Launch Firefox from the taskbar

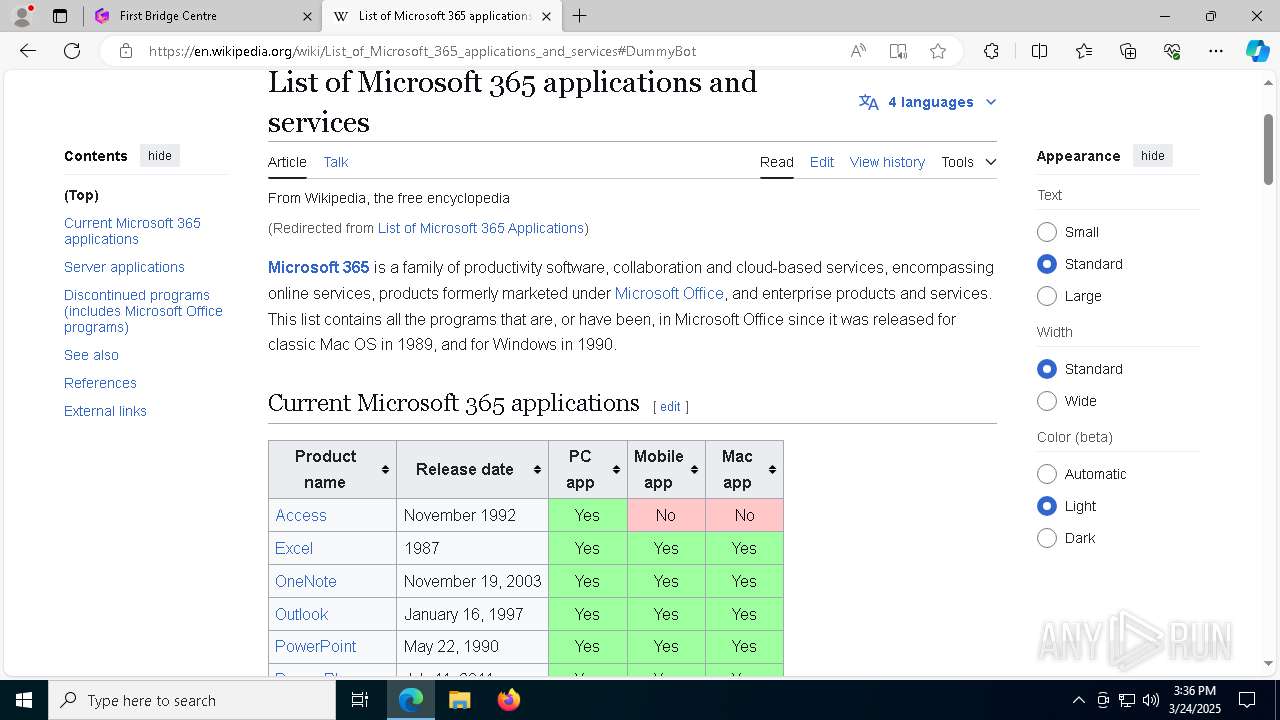coord(508,700)
